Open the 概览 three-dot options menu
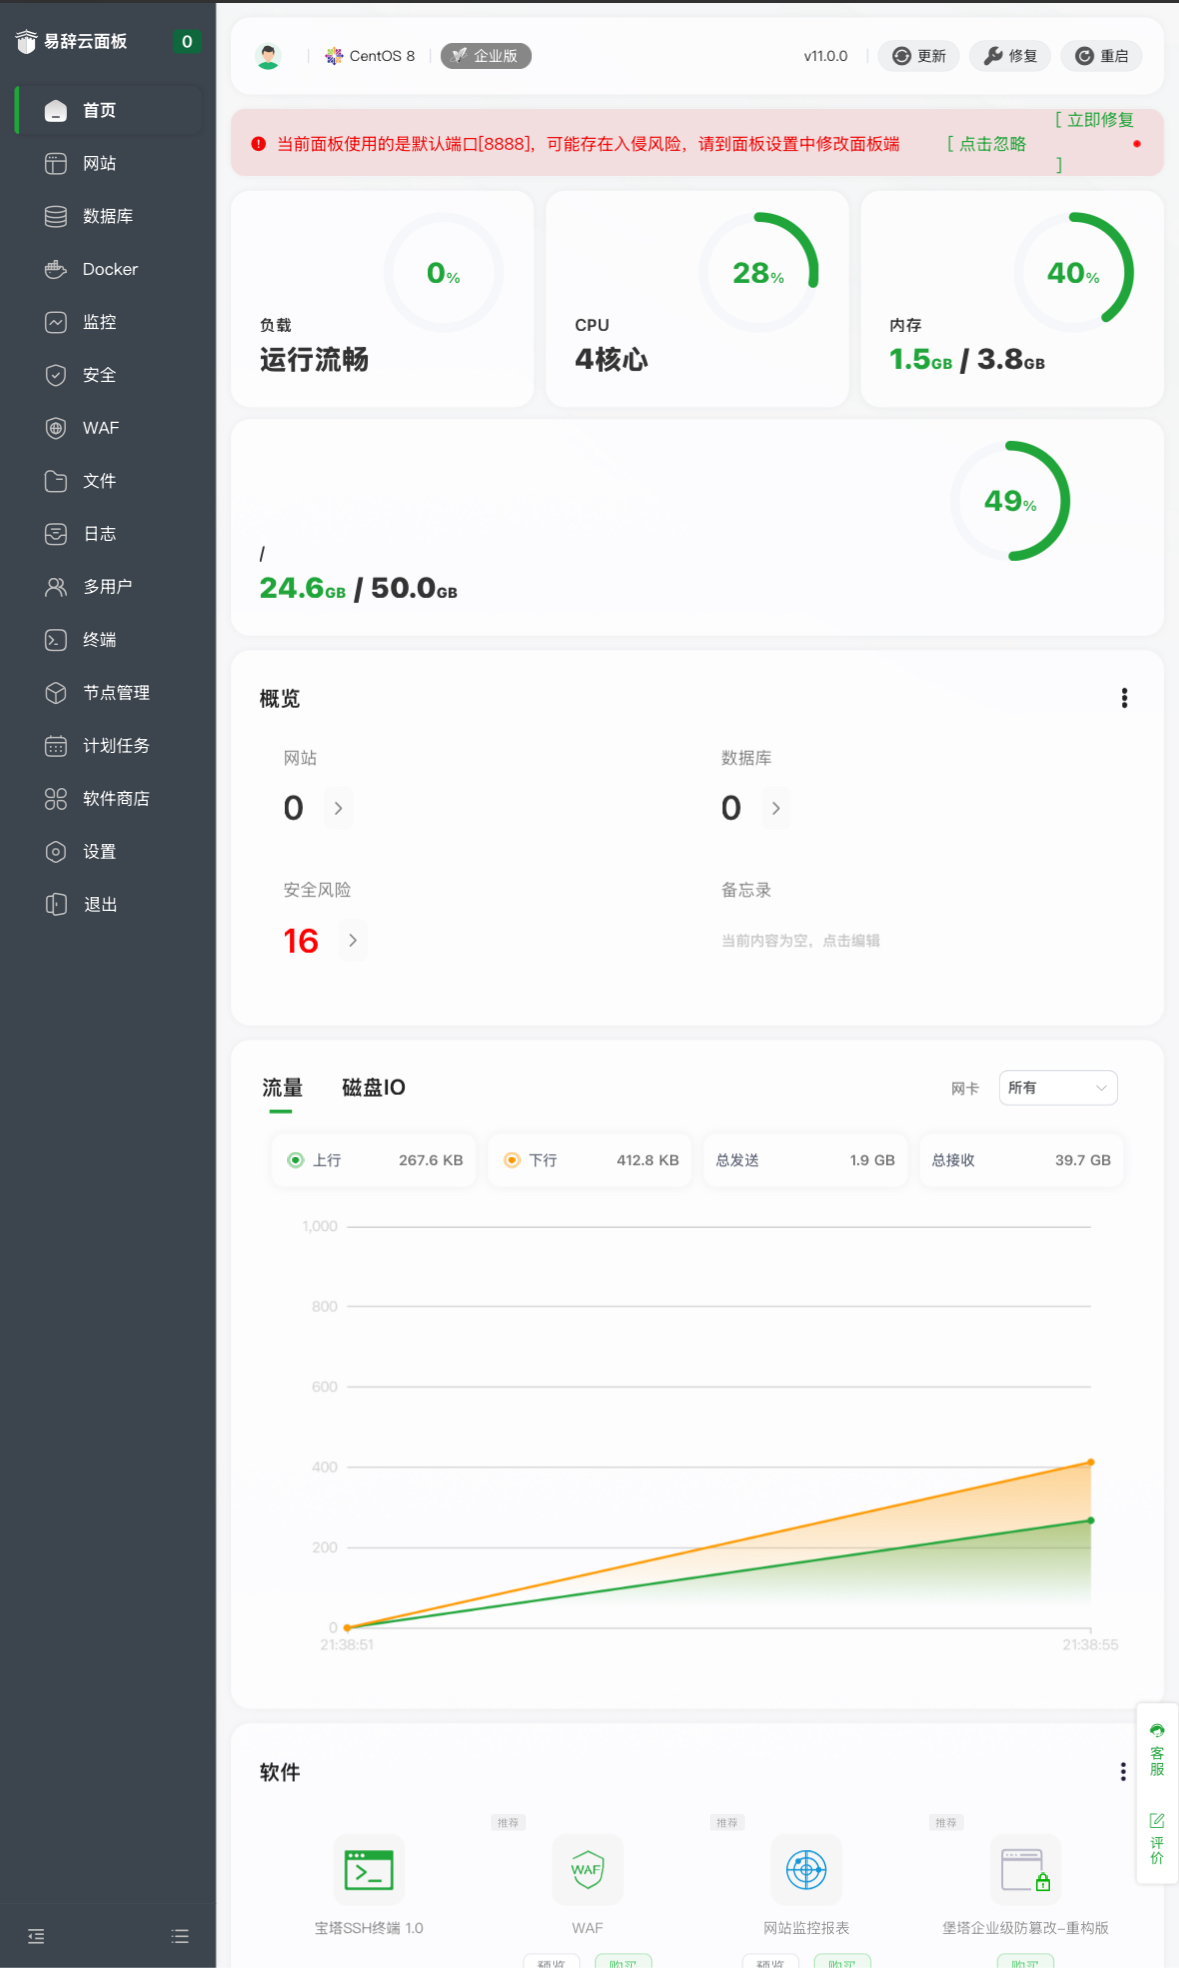This screenshot has height=1968, width=1179. point(1125,699)
